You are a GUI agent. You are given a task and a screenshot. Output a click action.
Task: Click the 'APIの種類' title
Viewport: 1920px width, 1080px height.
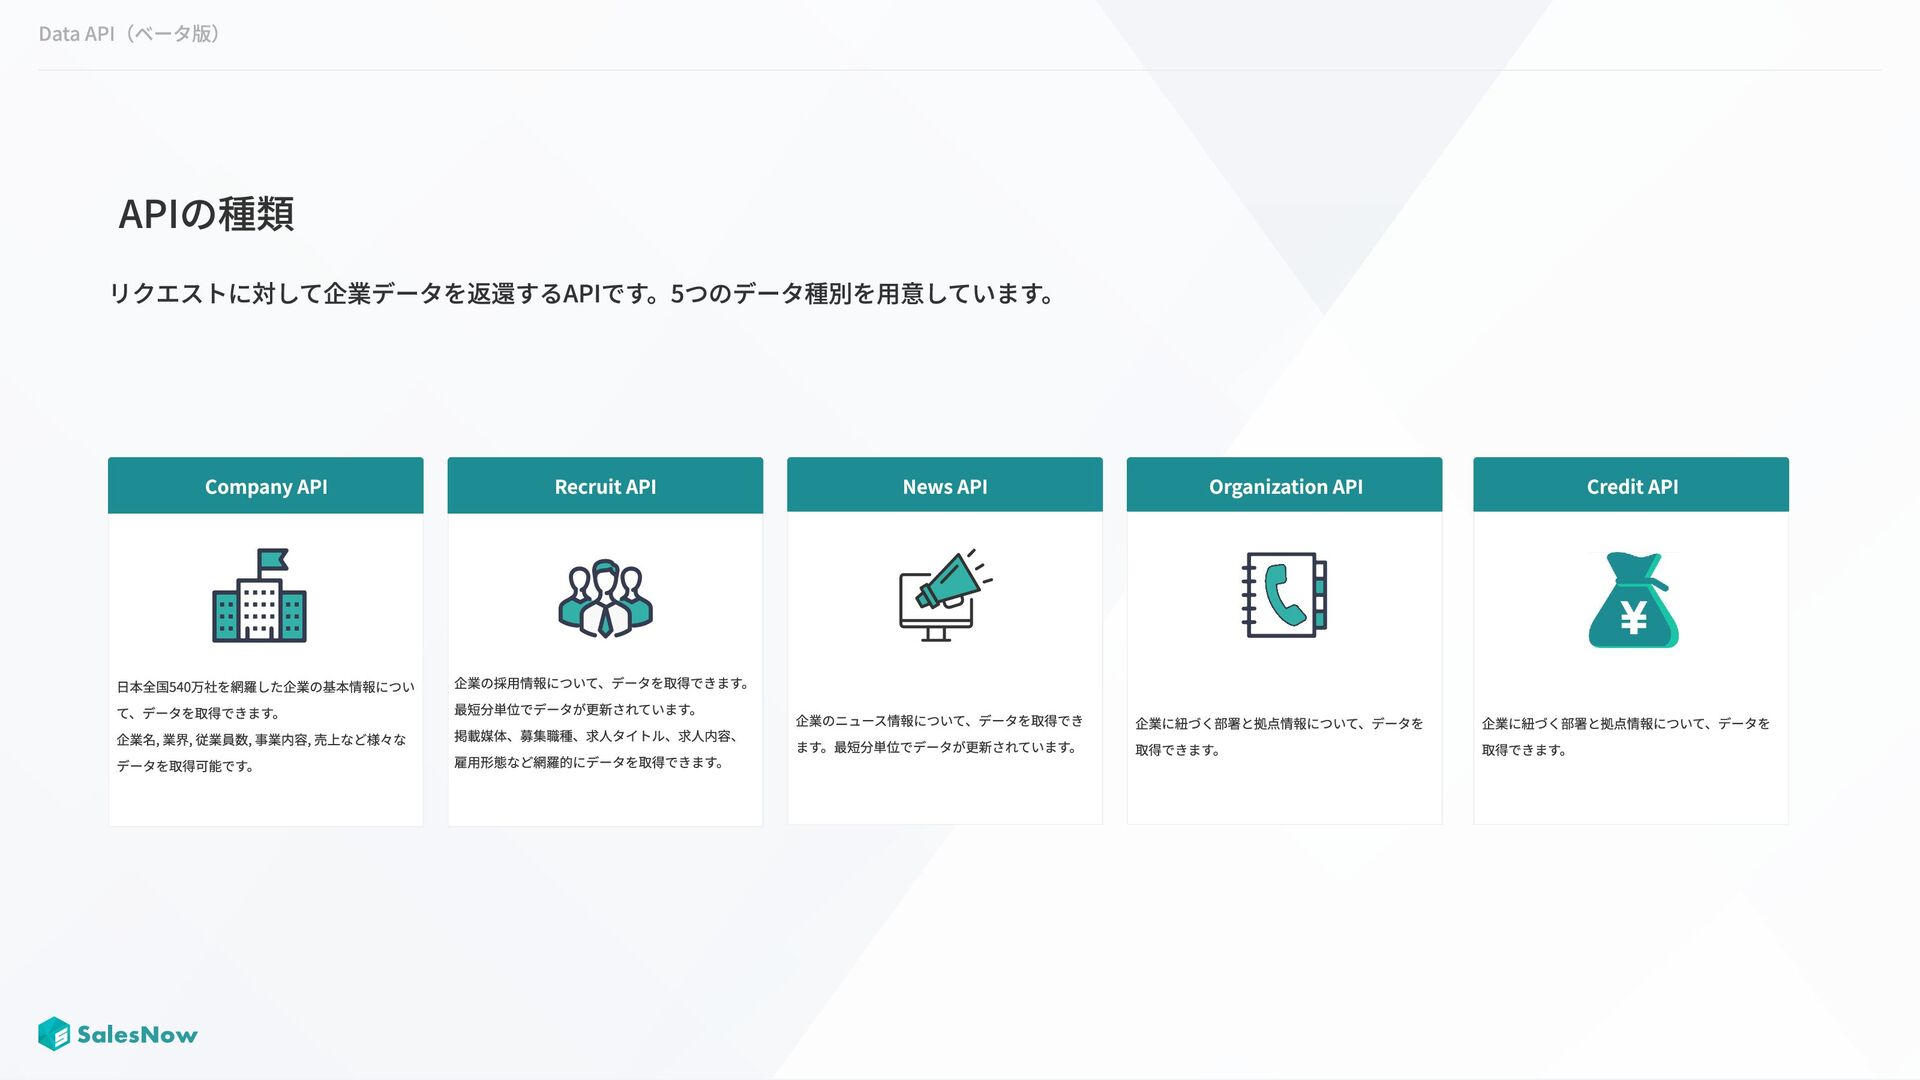(x=206, y=214)
